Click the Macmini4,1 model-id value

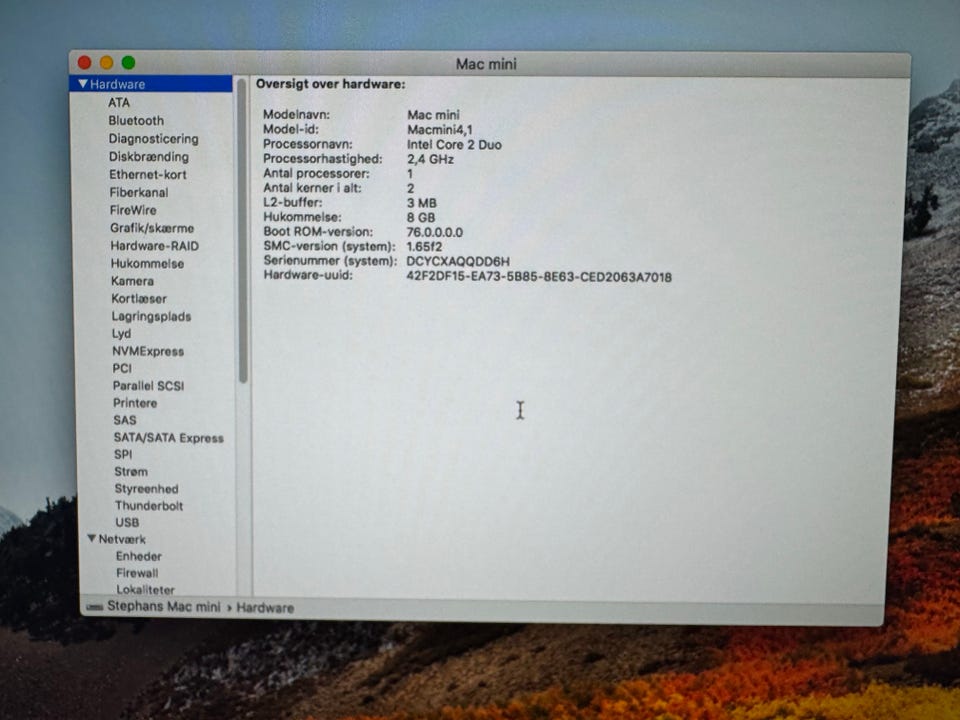click(440, 129)
